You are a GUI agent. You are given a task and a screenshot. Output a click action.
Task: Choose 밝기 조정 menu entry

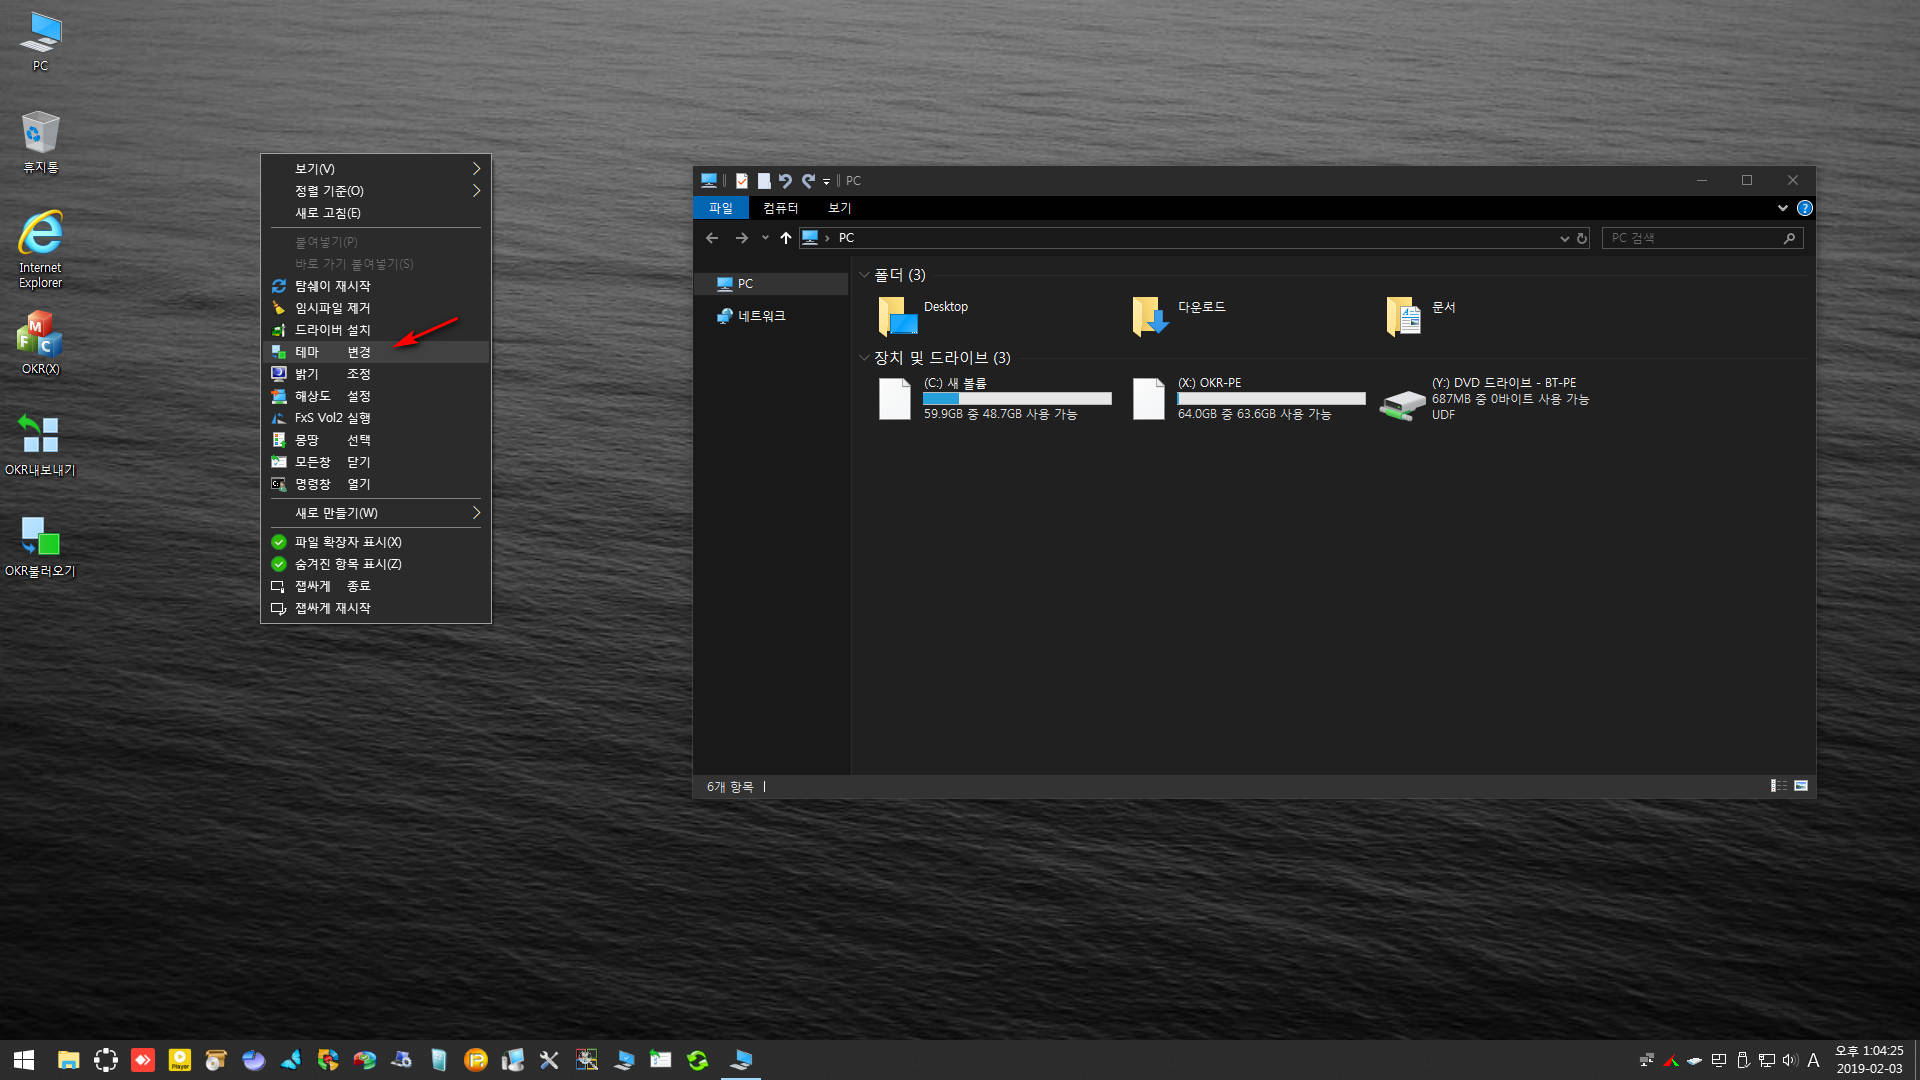[376, 374]
